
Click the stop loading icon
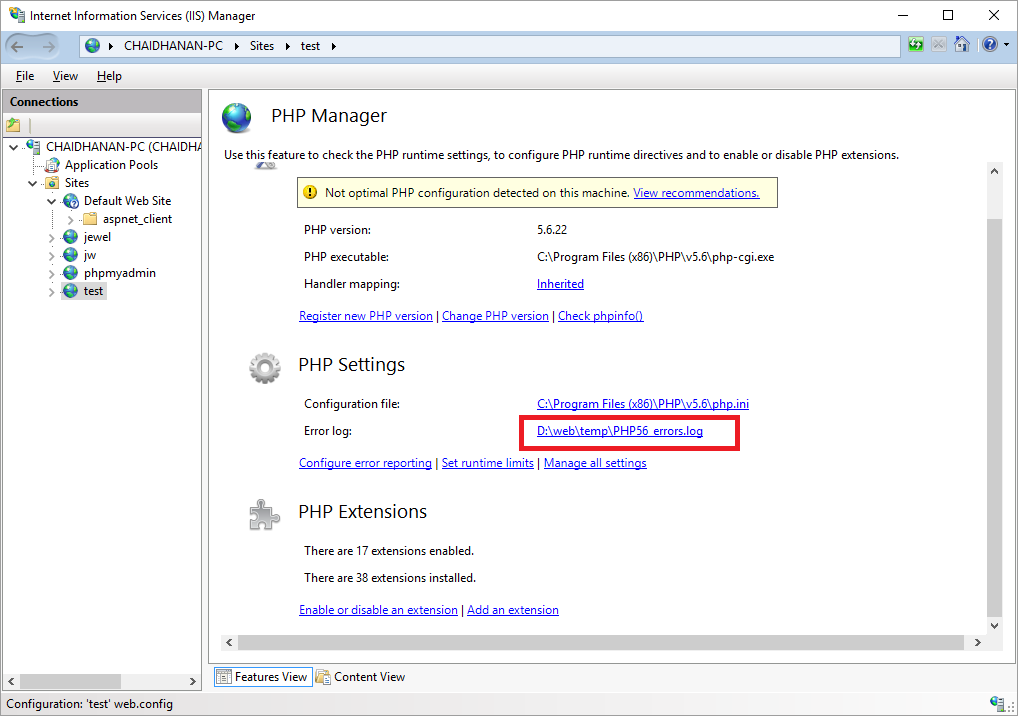[x=939, y=45]
